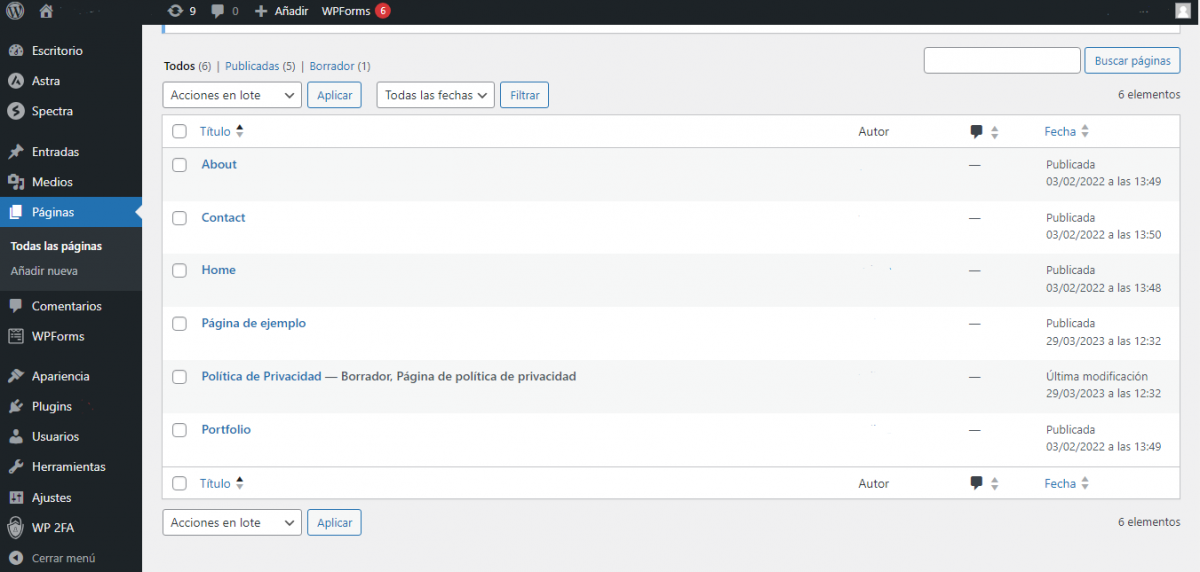Click the updates icon showing 9
The height and width of the screenshot is (572, 1200).
(176, 11)
